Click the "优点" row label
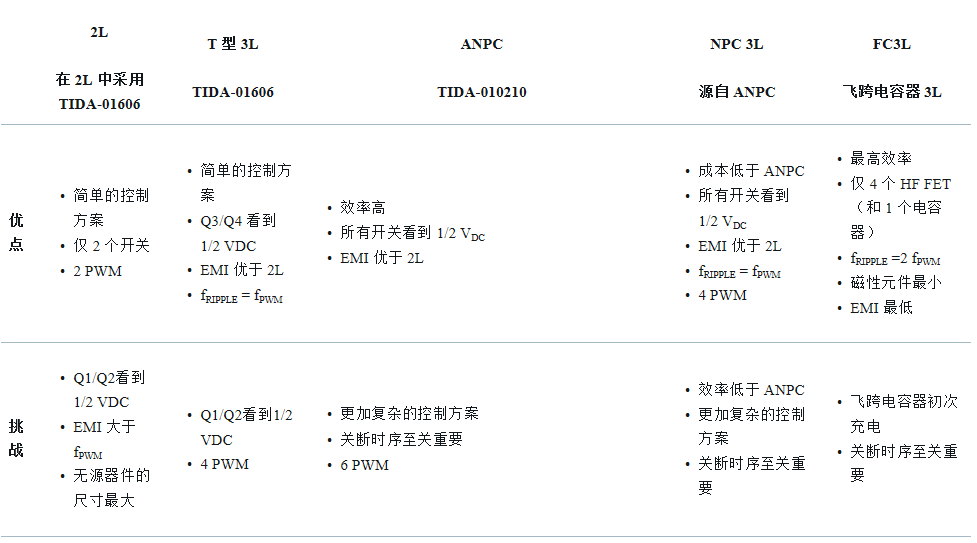The width and height of the screenshot is (977, 543). coord(16,232)
